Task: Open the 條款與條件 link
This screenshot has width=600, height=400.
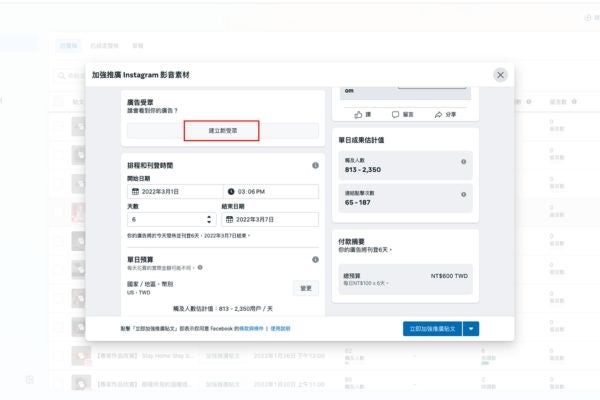Action: tap(247, 328)
